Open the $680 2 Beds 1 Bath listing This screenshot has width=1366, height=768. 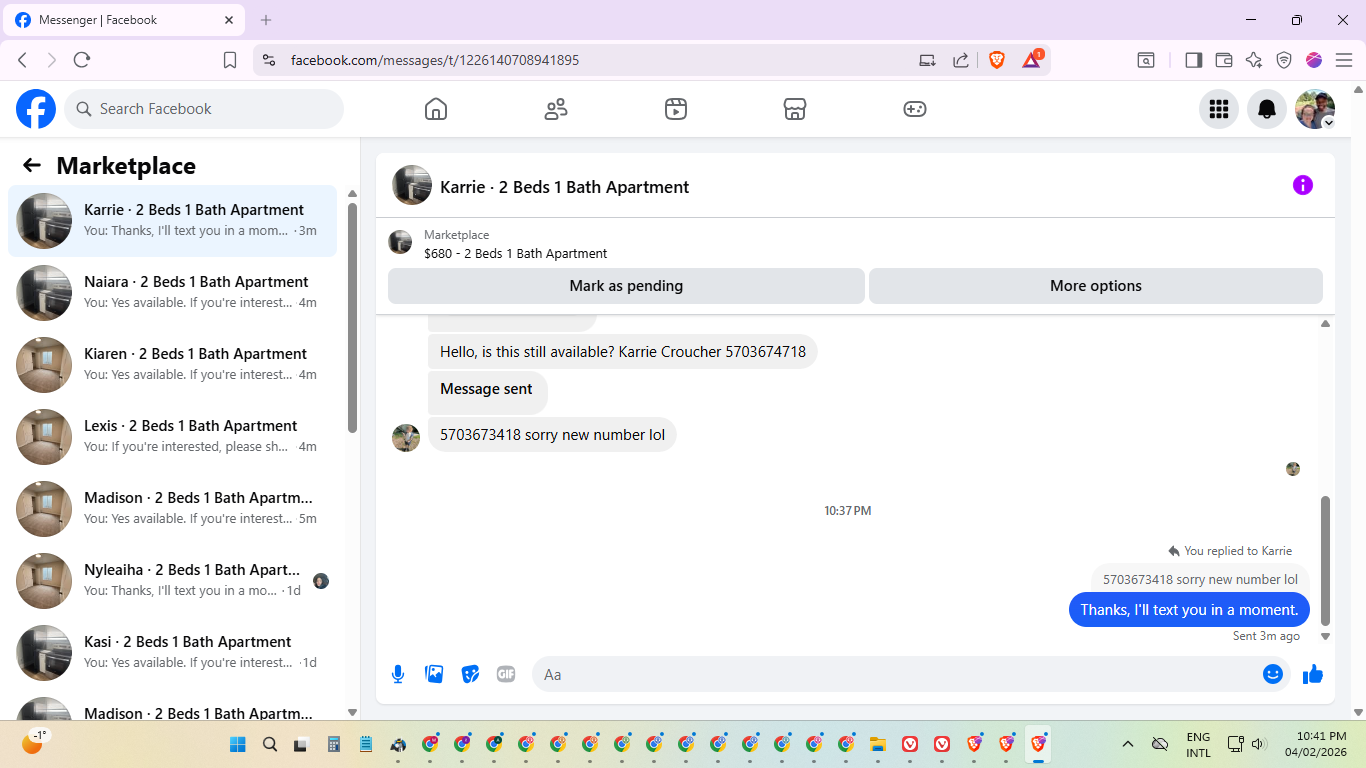[x=515, y=254]
